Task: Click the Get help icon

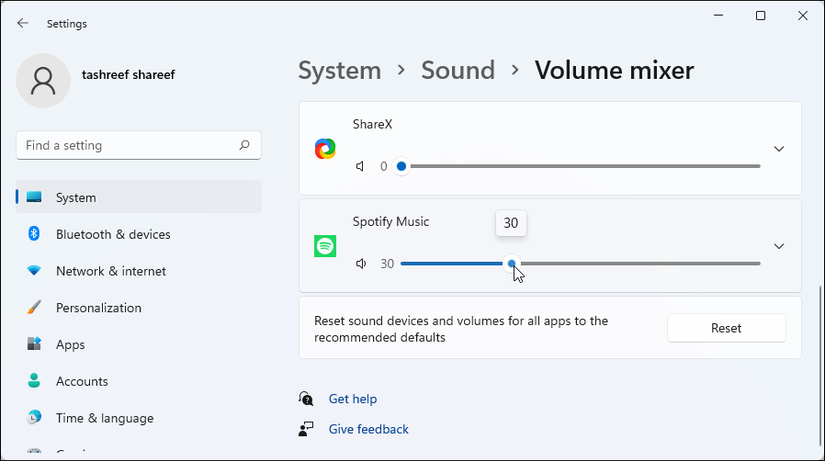Action: tap(306, 399)
